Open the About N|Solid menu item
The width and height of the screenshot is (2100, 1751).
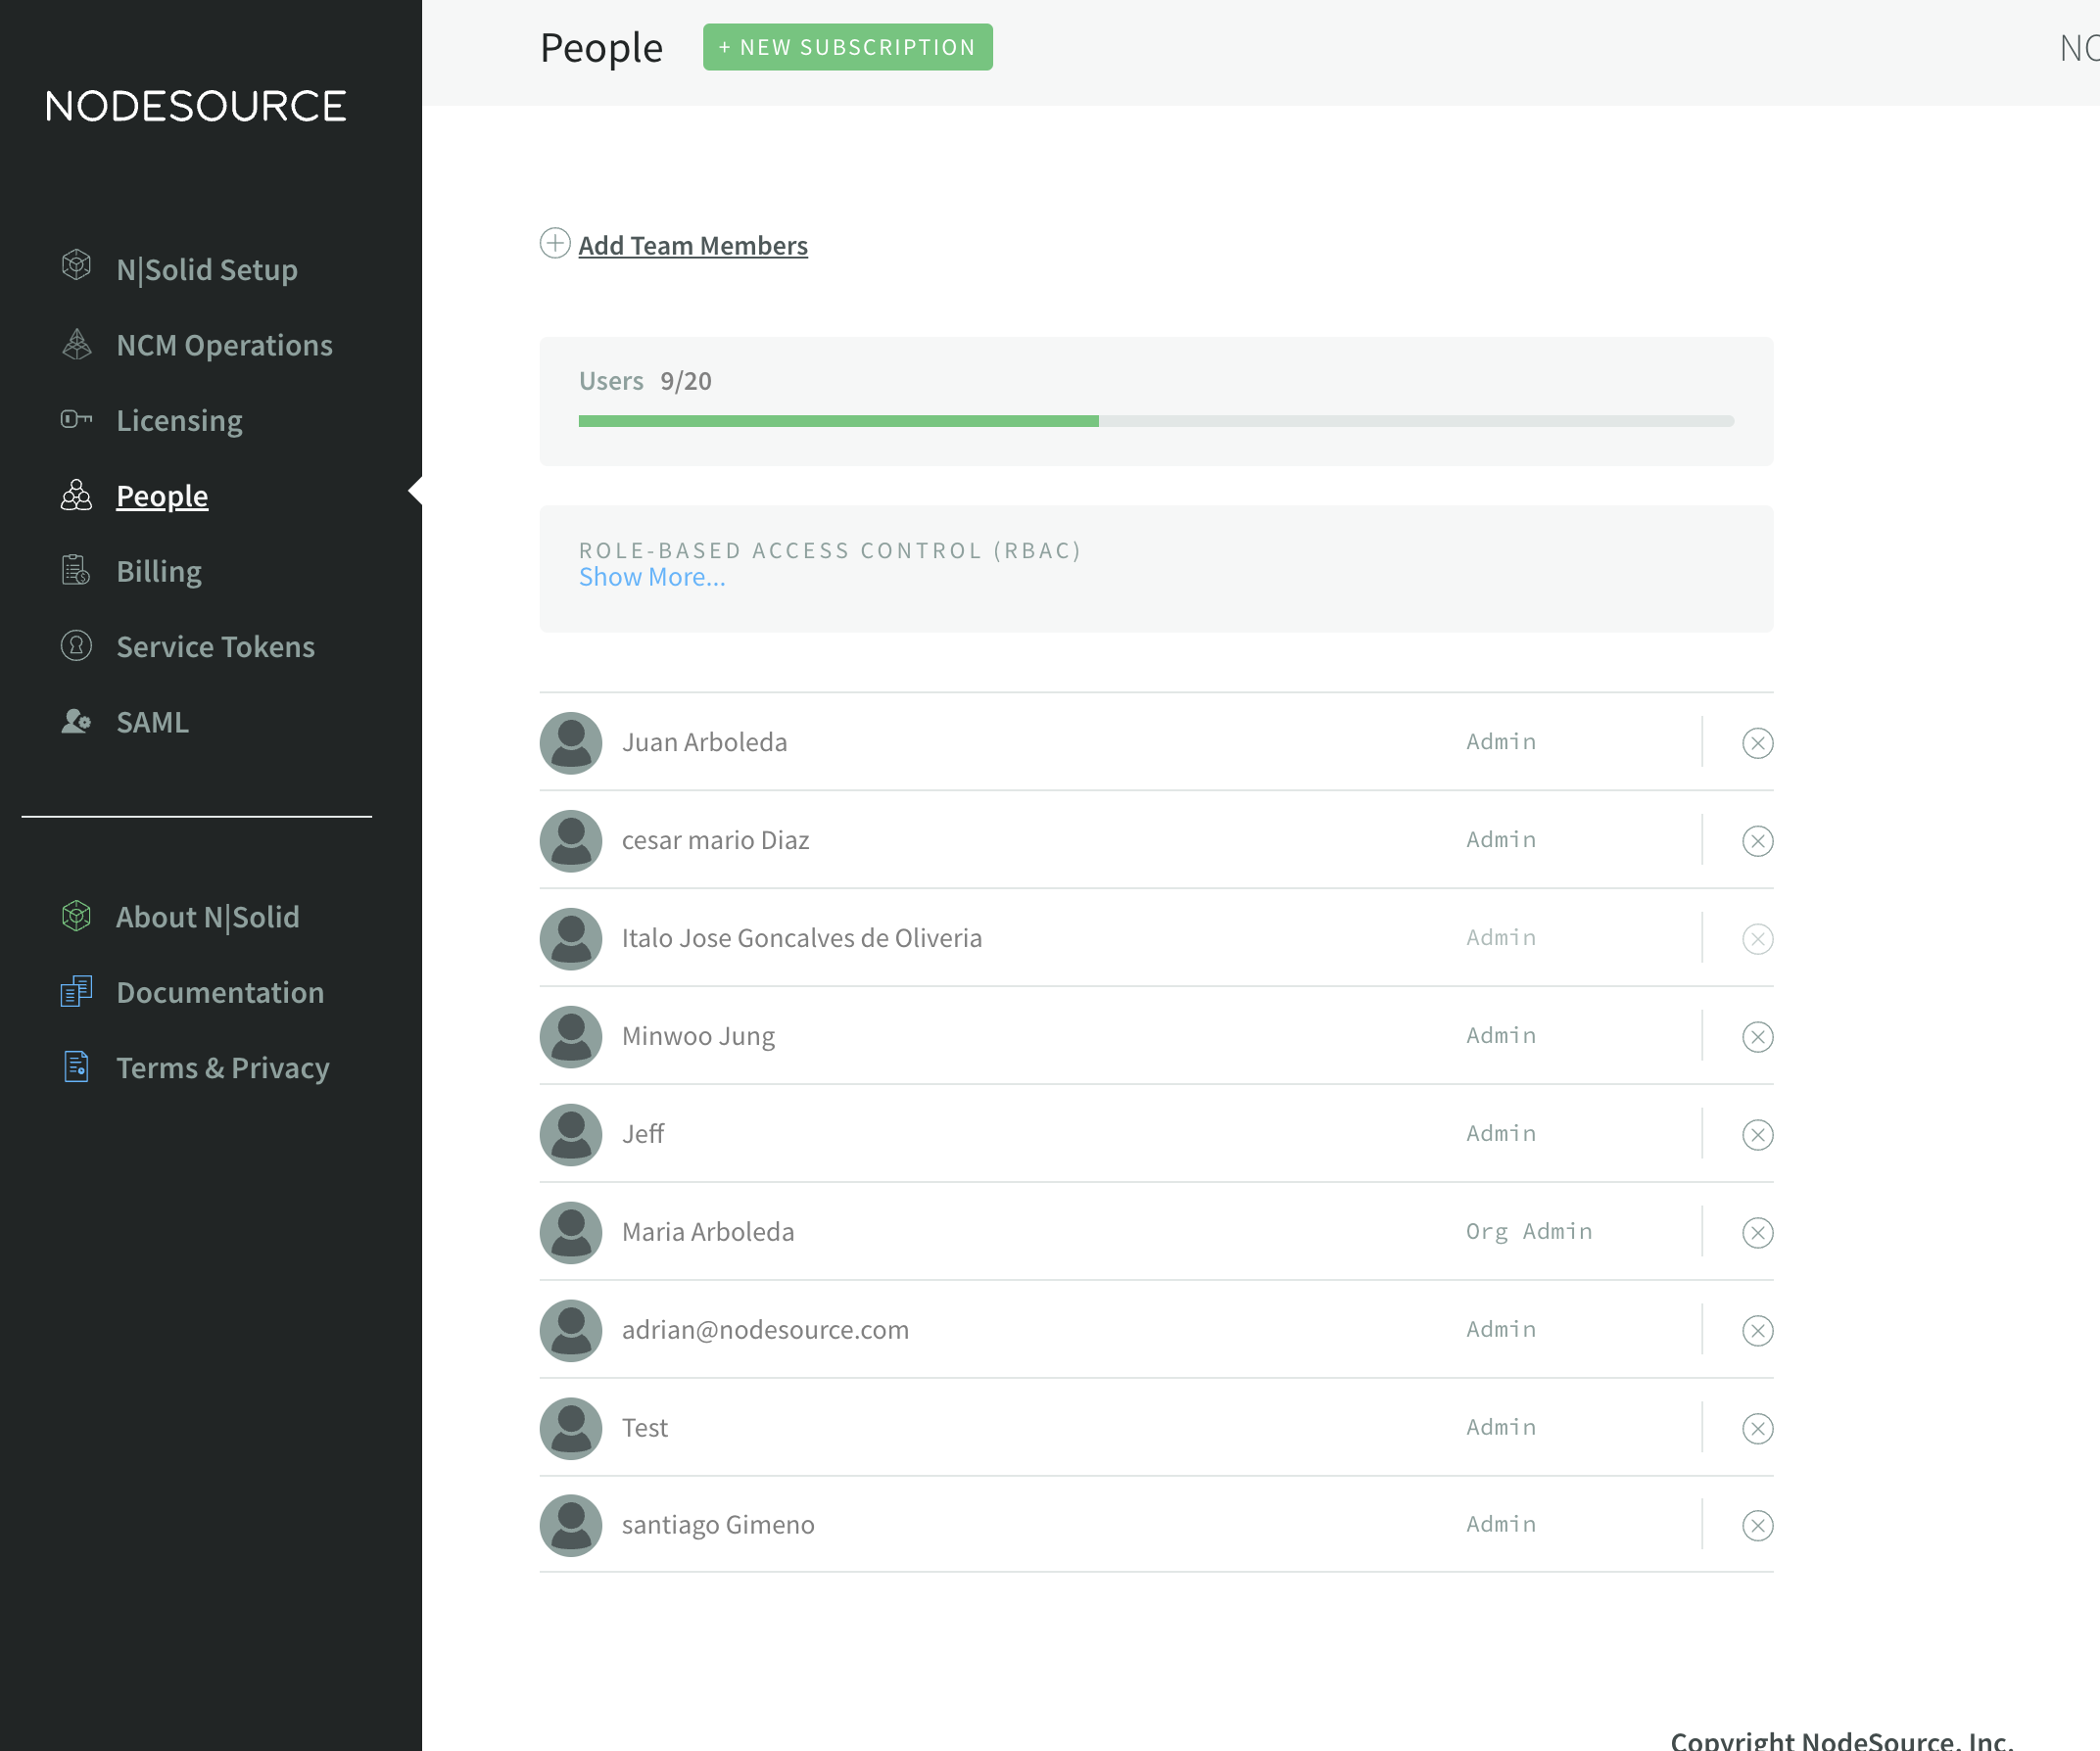click(x=207, y=917)
